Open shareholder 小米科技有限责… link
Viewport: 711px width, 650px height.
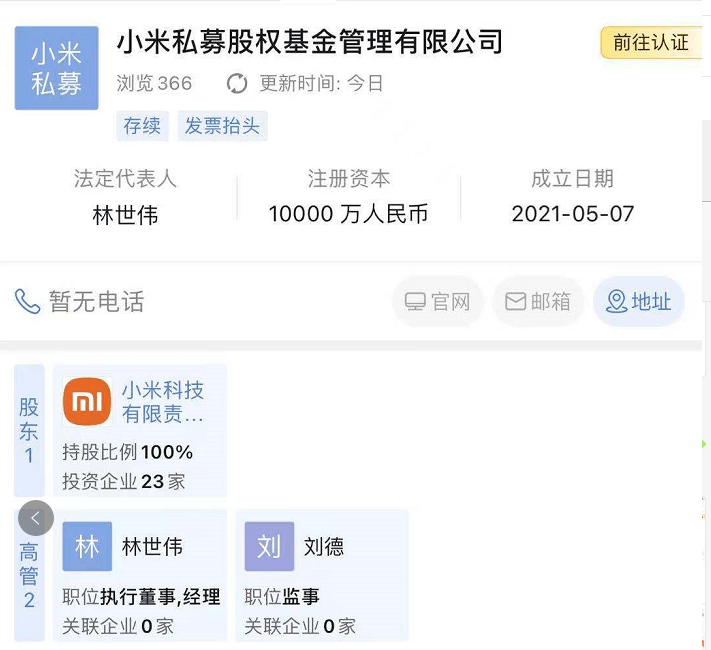click(163, 402)
